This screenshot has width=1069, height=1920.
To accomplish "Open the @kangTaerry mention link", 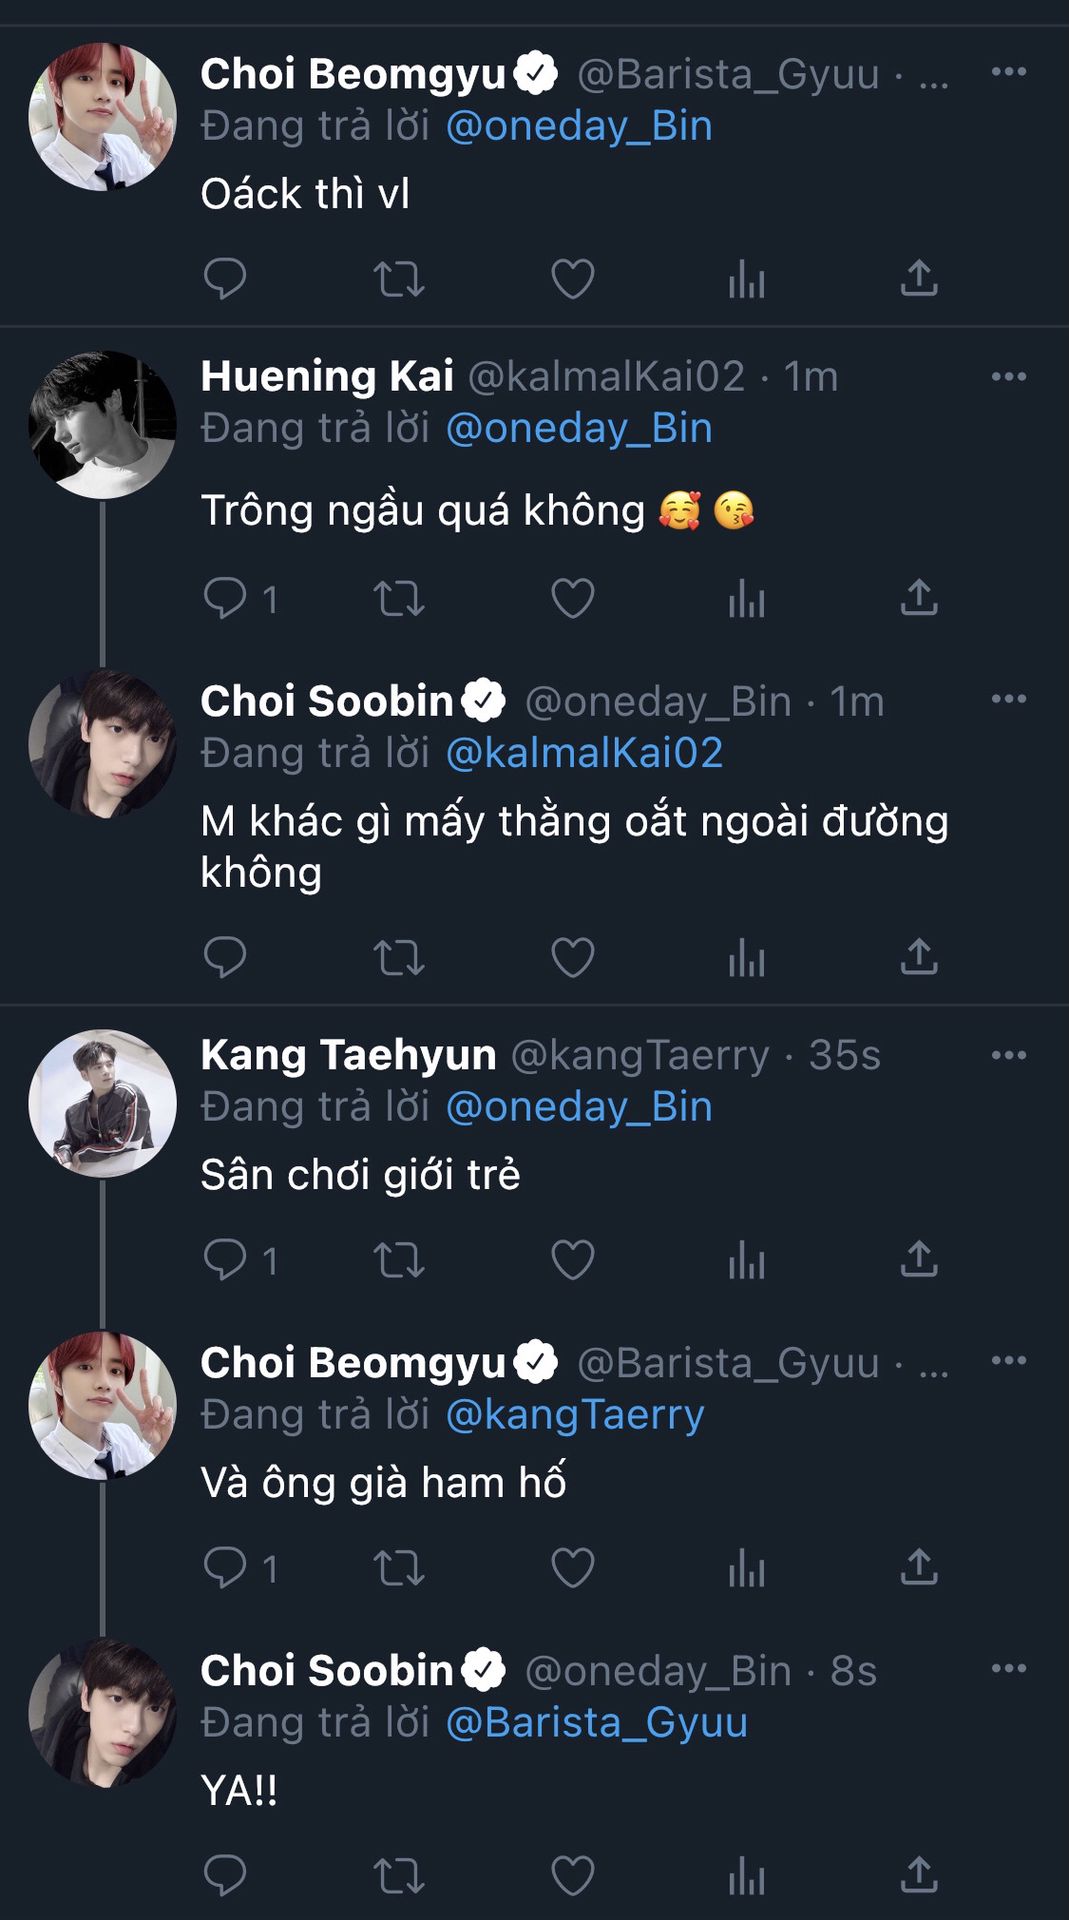I will coord(575,1415).
